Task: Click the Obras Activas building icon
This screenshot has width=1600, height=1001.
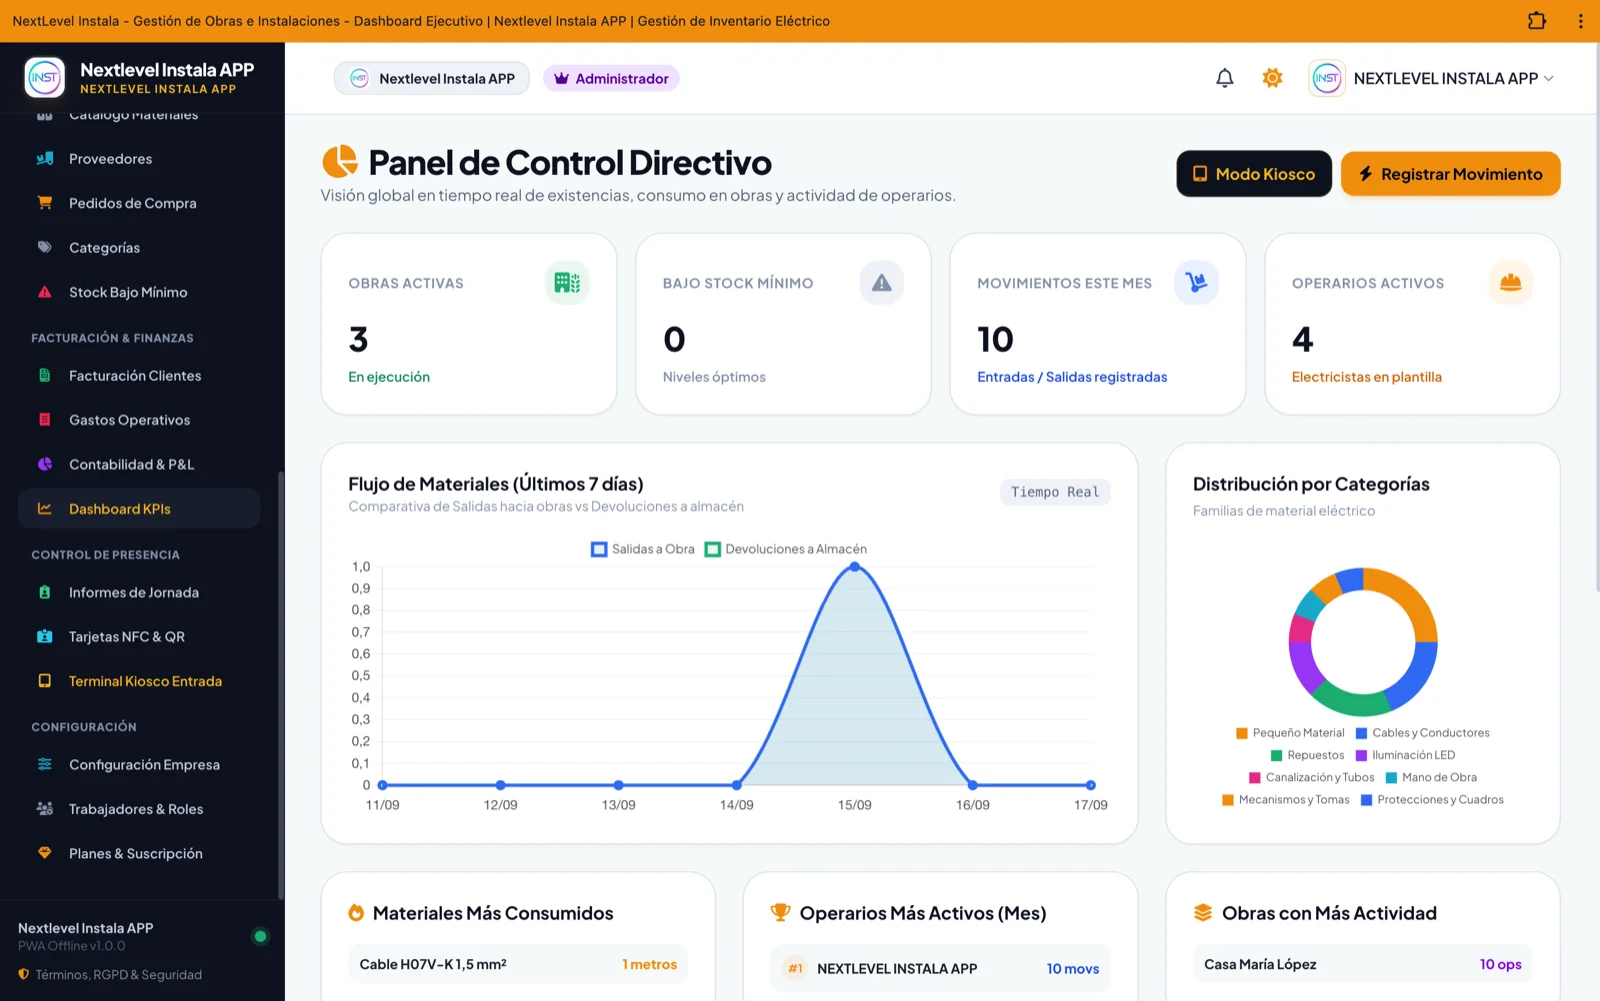Action: (x=567, y=283)
